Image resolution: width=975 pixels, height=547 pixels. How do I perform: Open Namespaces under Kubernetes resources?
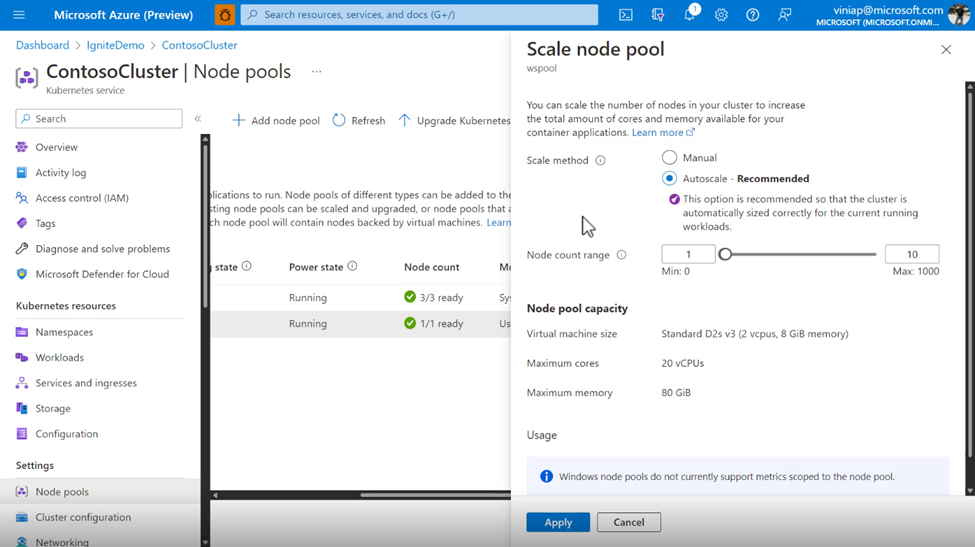tap(63, 332)
